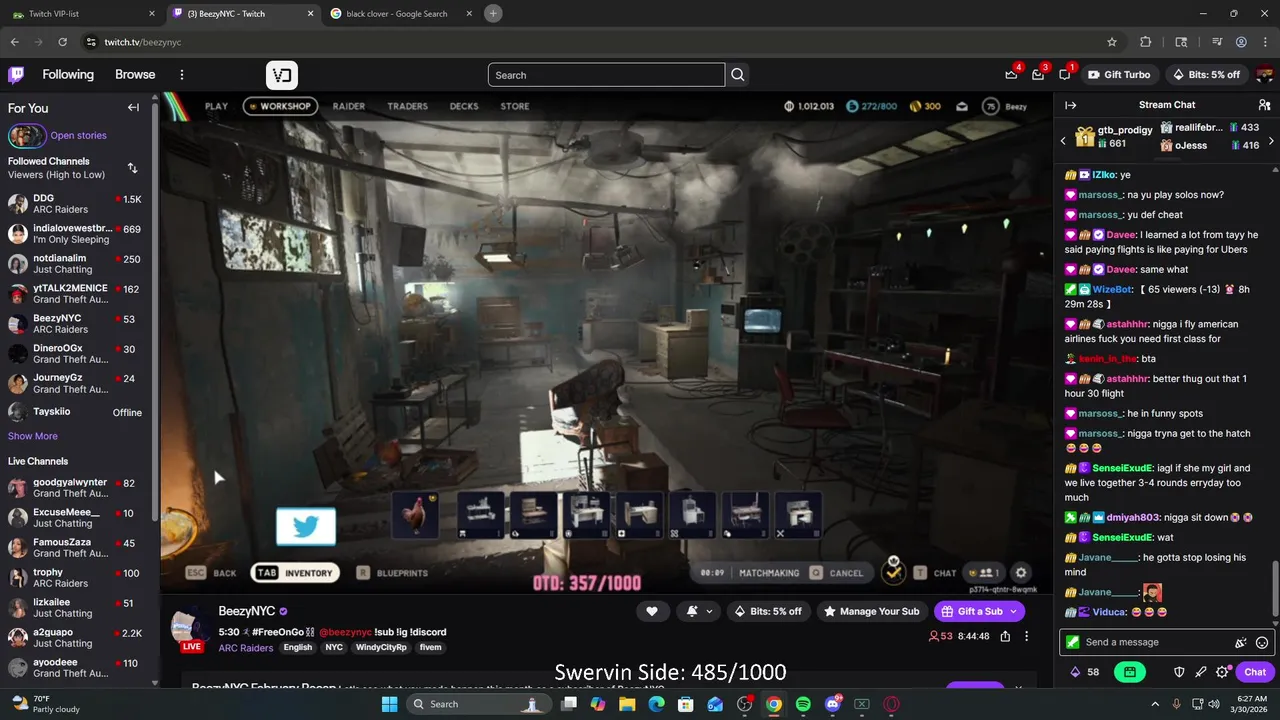The image size is (1280, 720).
Task: Go to the Browse page
Action: pyautogui.click(x=135, y=75)
